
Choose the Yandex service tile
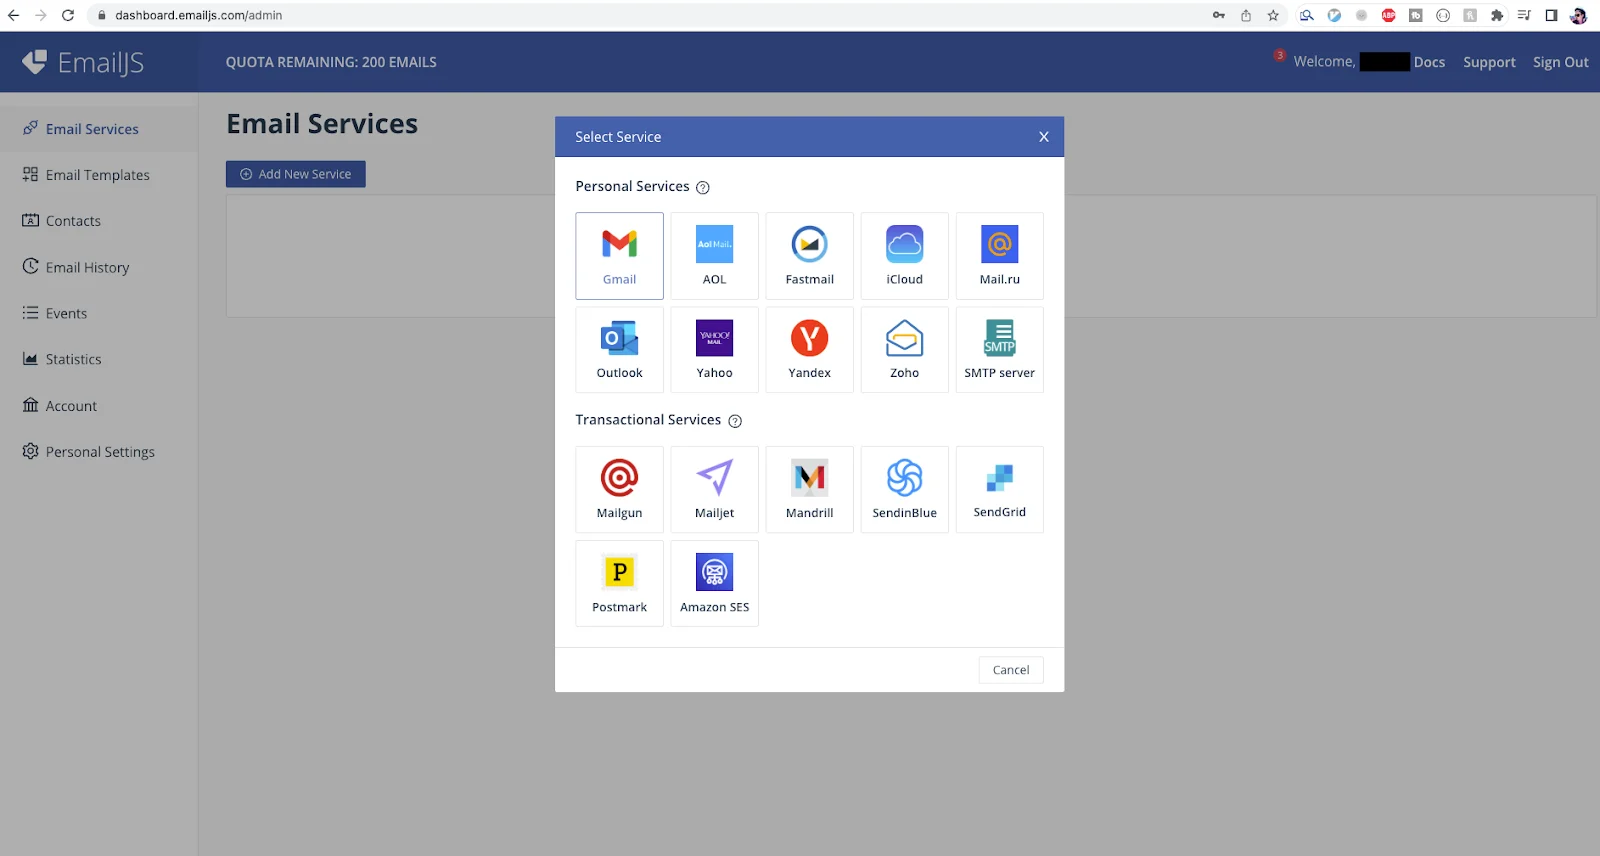(809, 350)
